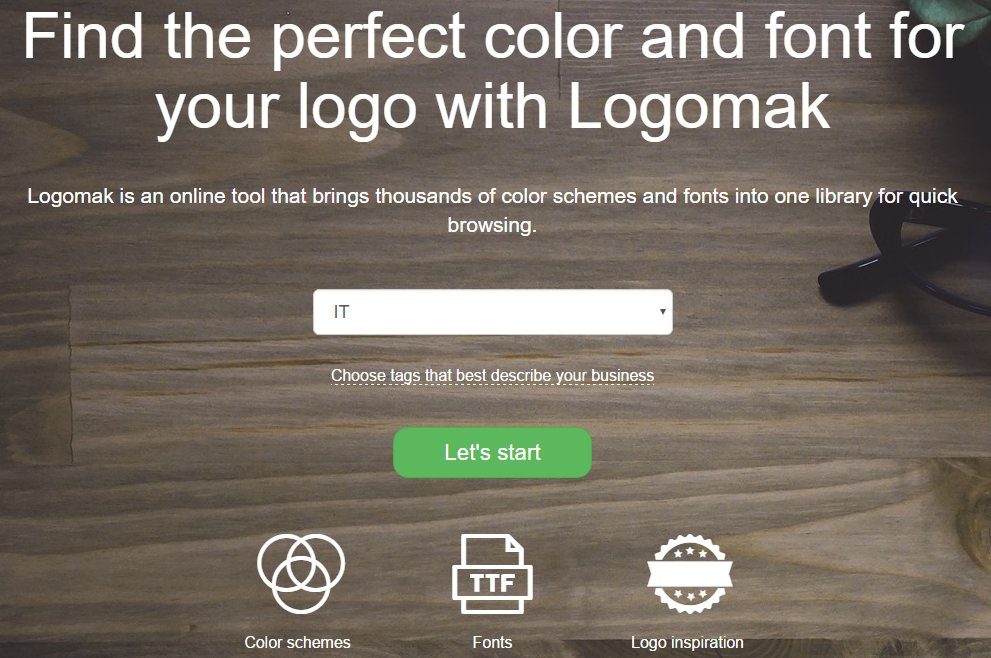The height and width of the screenshot is (658, 991).
Task: Open the Logo inspiration text label
Action: 687,642
